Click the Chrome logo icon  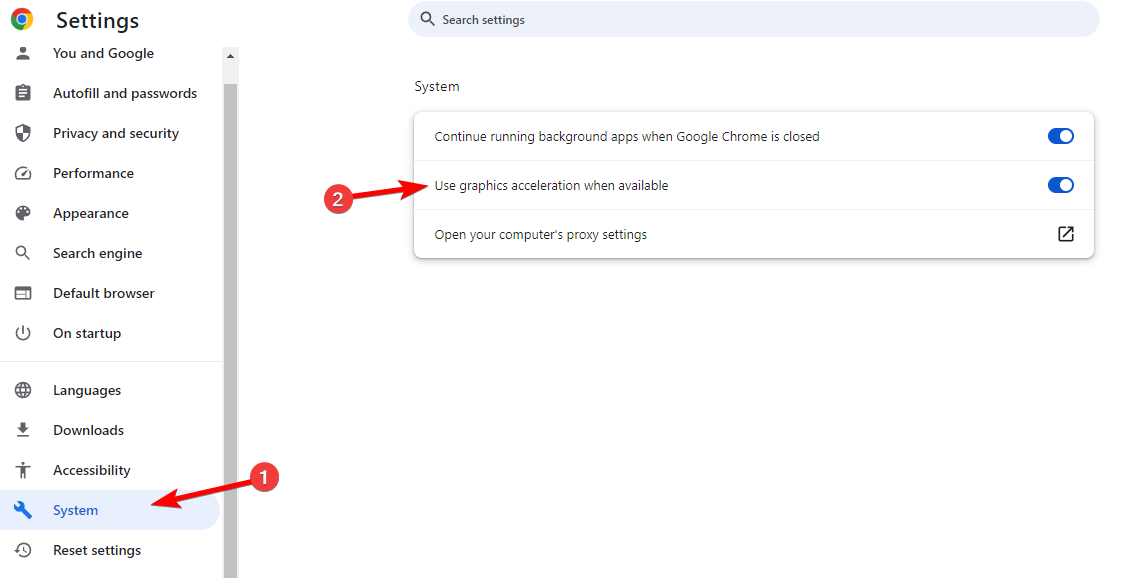tap(22, 19)
